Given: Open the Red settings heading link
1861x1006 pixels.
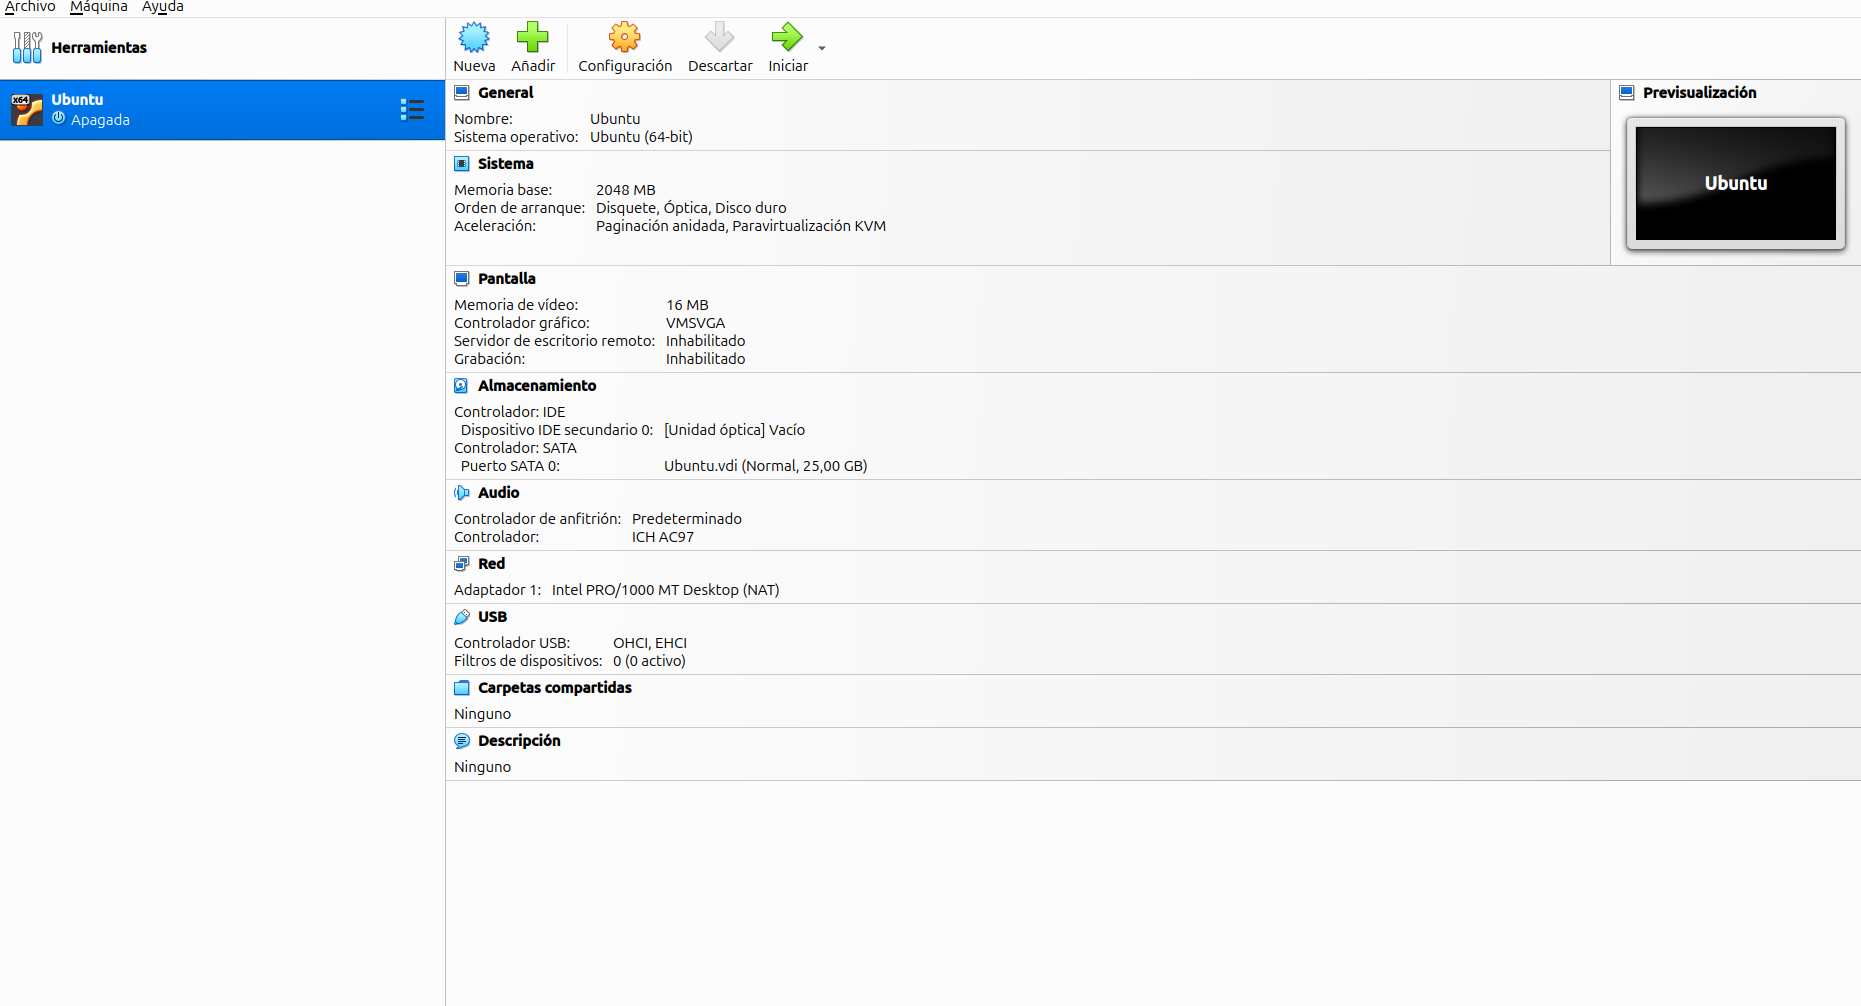Looking at the screenshot, I should [492, 564].
